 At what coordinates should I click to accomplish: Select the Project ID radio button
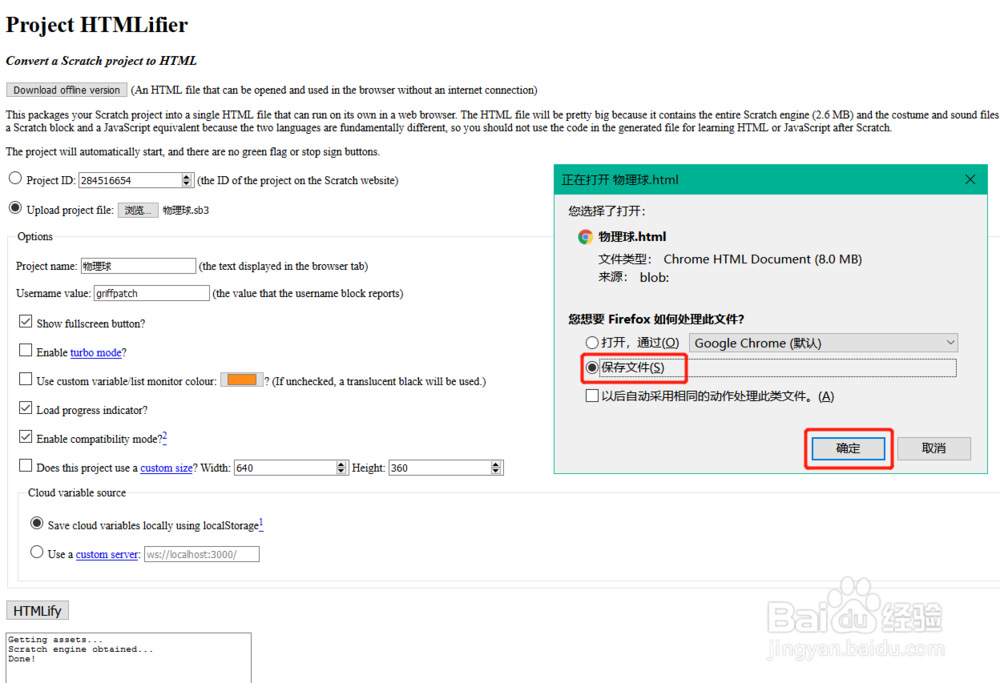click(x=15, y=179)
